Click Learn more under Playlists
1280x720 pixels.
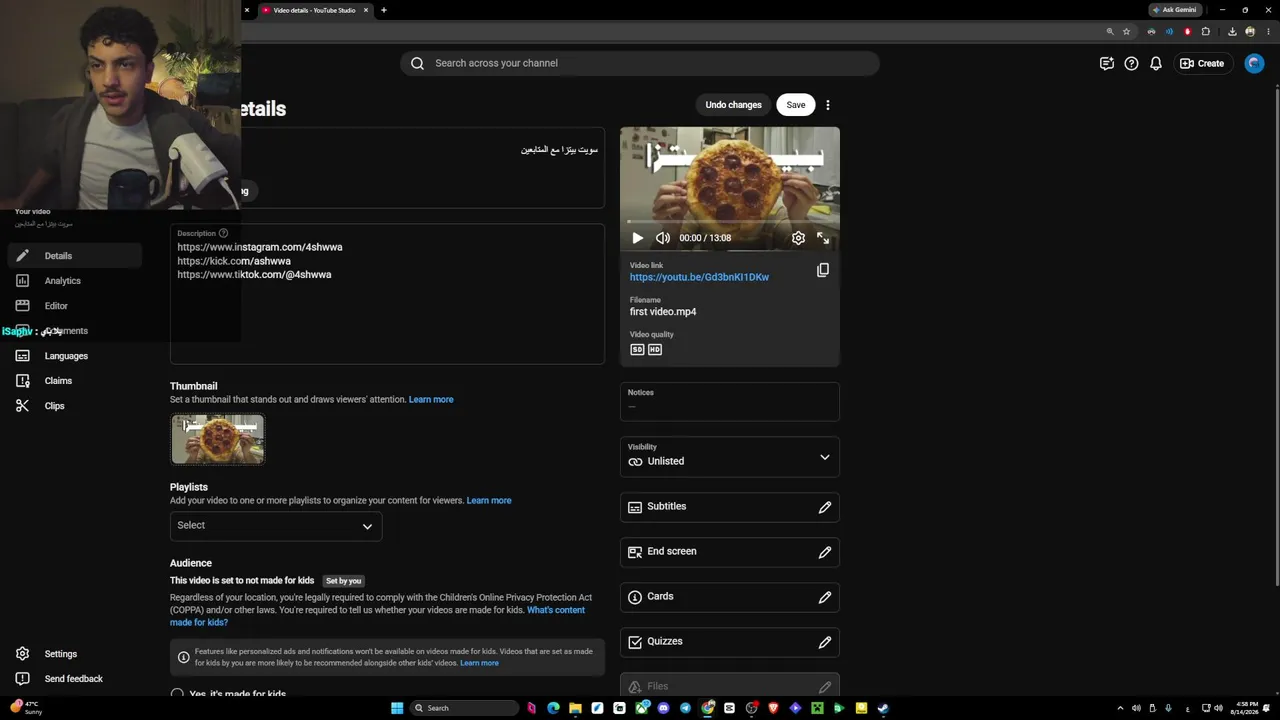coord(489,500)
